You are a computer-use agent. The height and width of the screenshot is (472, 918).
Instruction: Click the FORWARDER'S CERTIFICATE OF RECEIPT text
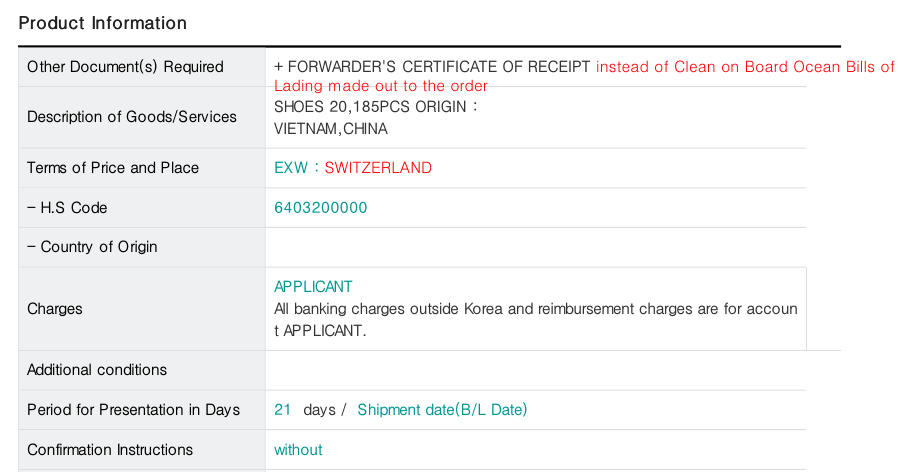[432, 67]
